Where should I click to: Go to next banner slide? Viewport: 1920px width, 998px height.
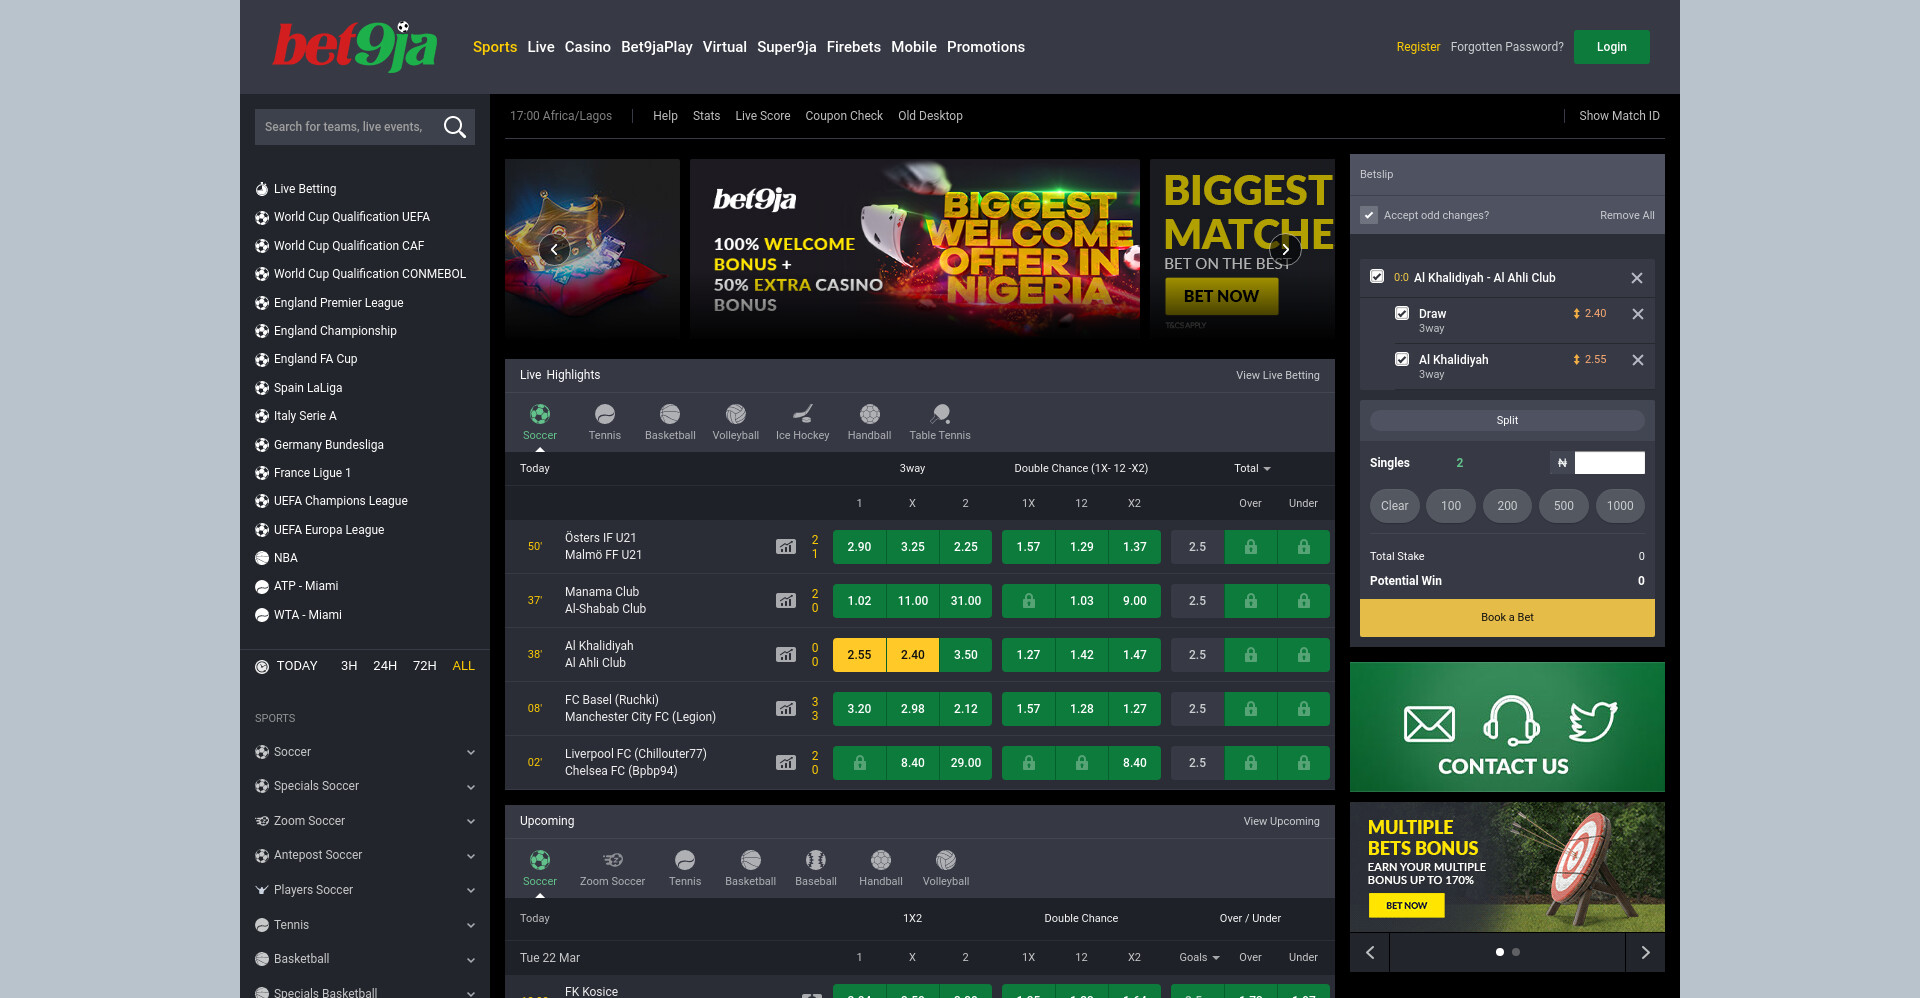(1285, 249)
